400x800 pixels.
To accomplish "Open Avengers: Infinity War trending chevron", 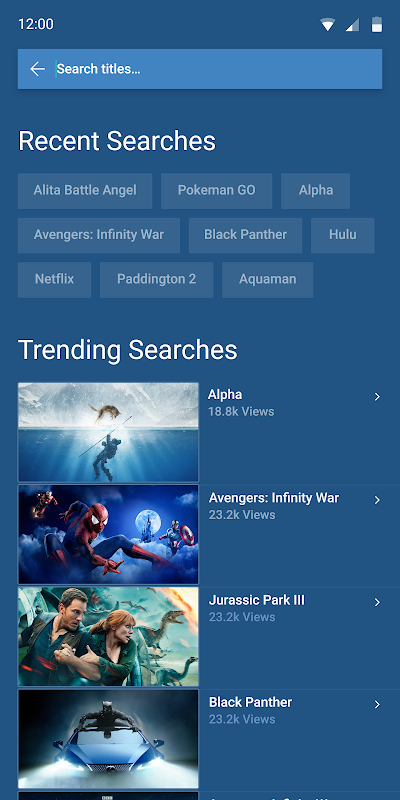I will (377, 500).
